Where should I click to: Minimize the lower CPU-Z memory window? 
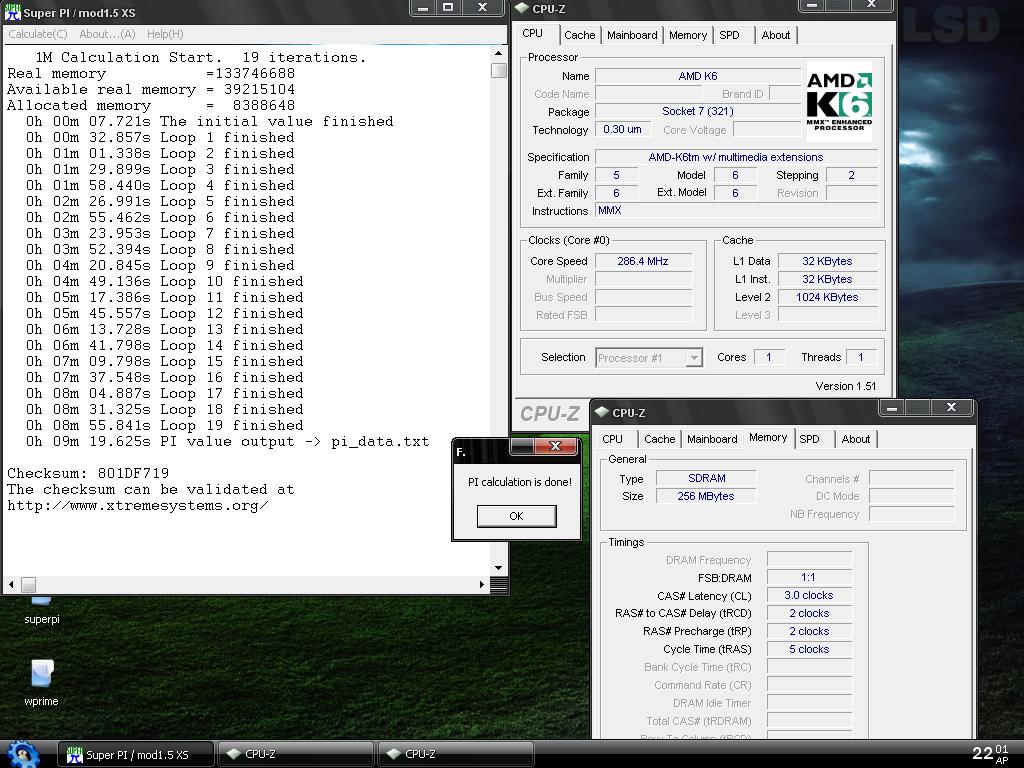coord(891,408)
